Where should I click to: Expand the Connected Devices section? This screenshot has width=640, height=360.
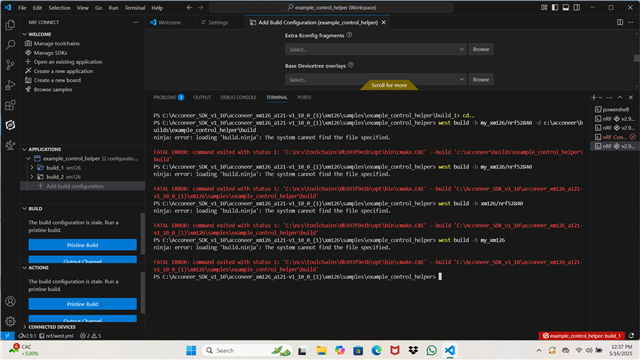[24, 327]
